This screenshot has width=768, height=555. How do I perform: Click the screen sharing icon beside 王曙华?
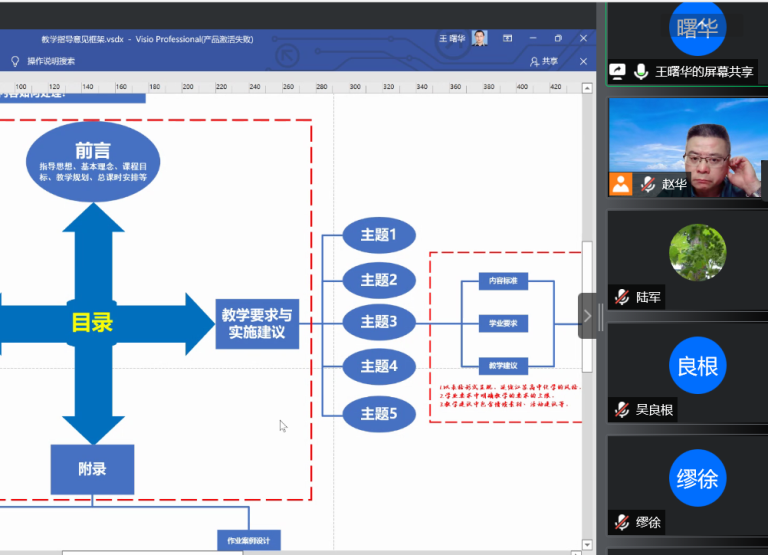618,71
